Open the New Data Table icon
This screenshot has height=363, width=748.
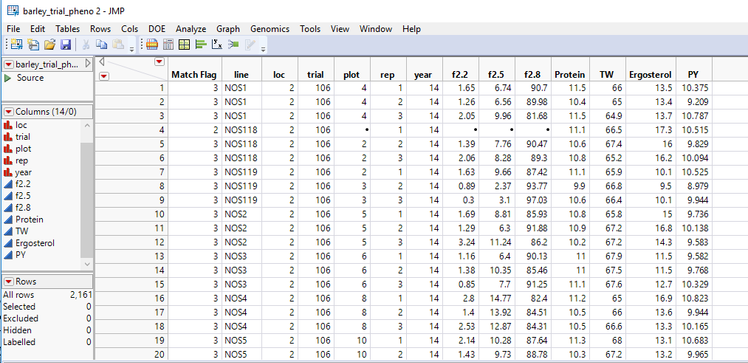(x=17, y=45)
